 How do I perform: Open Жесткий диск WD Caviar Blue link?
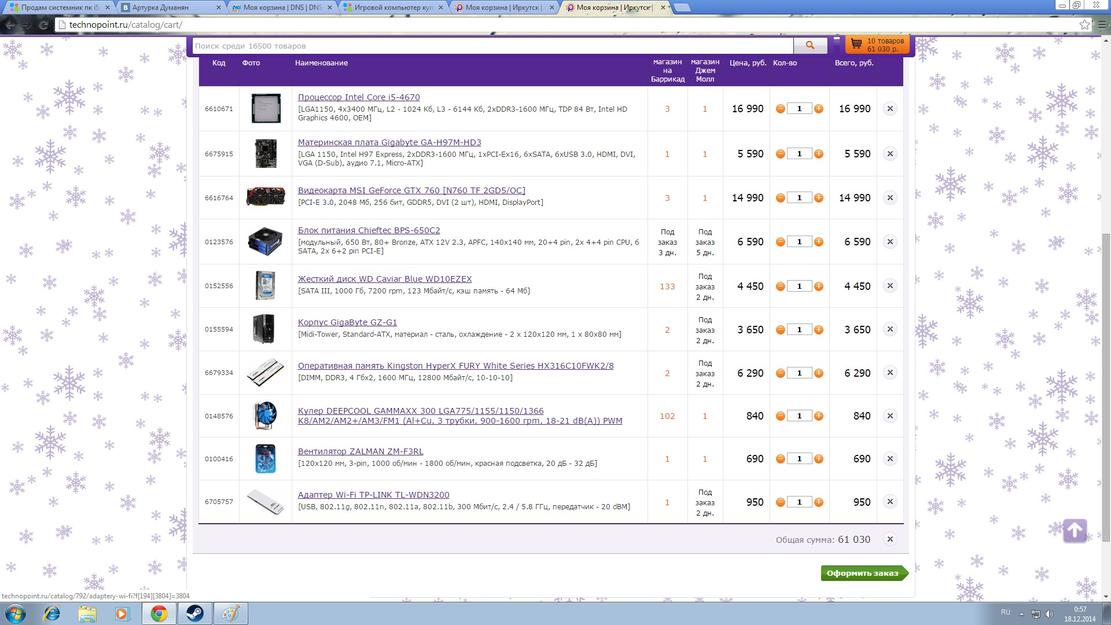tap(385, 278)
